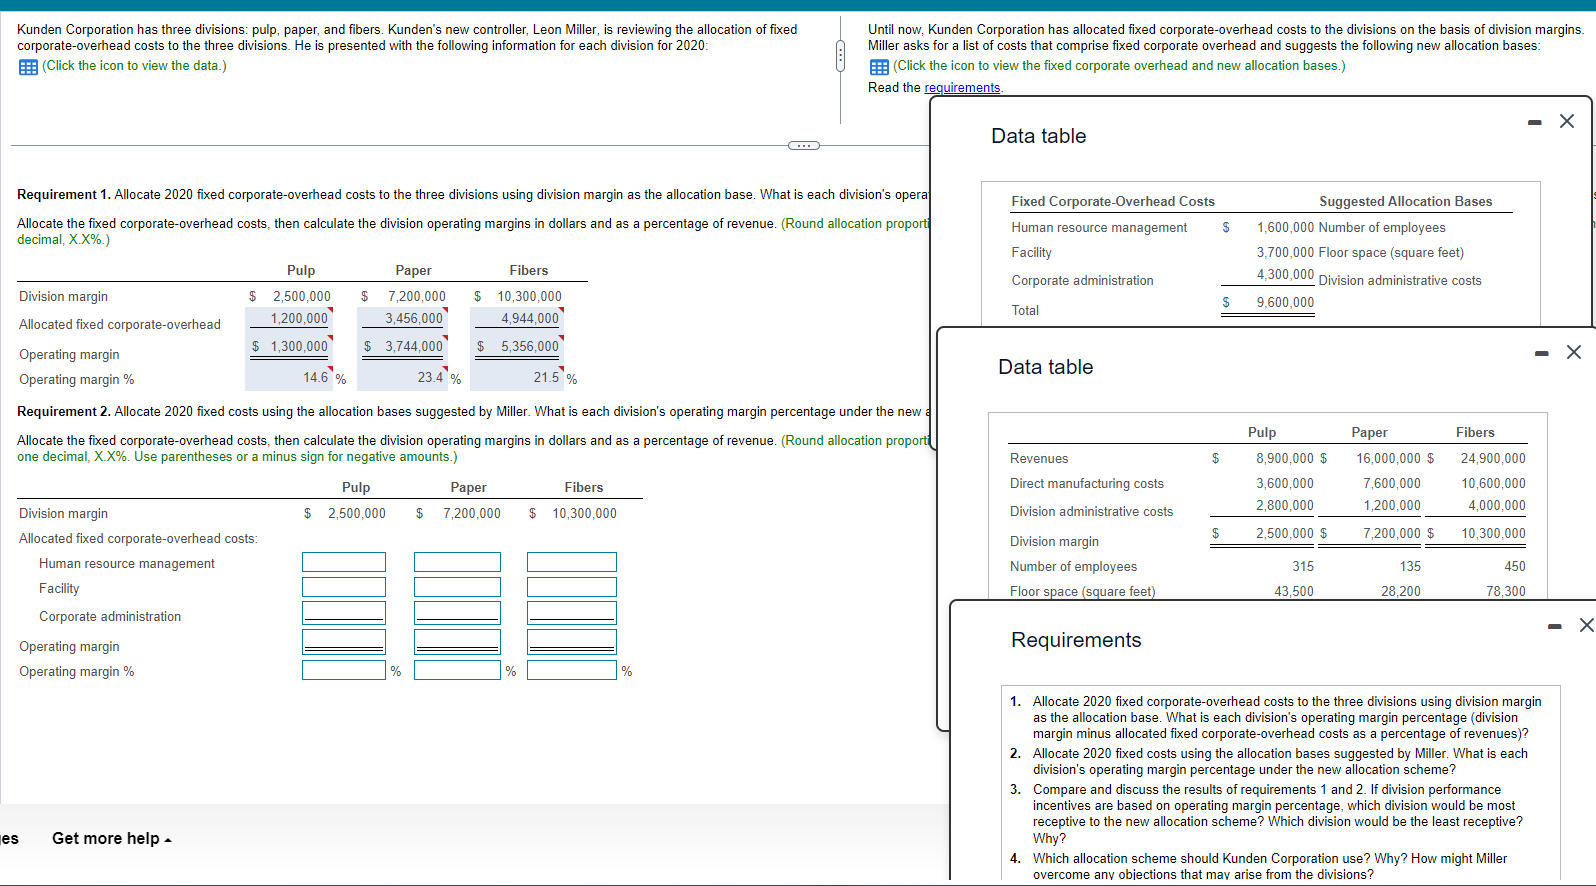The width and height of the screenshot is (1596, 886).
Task: Click the Requirement 2 heading text
Action: (x=64, y=412)
